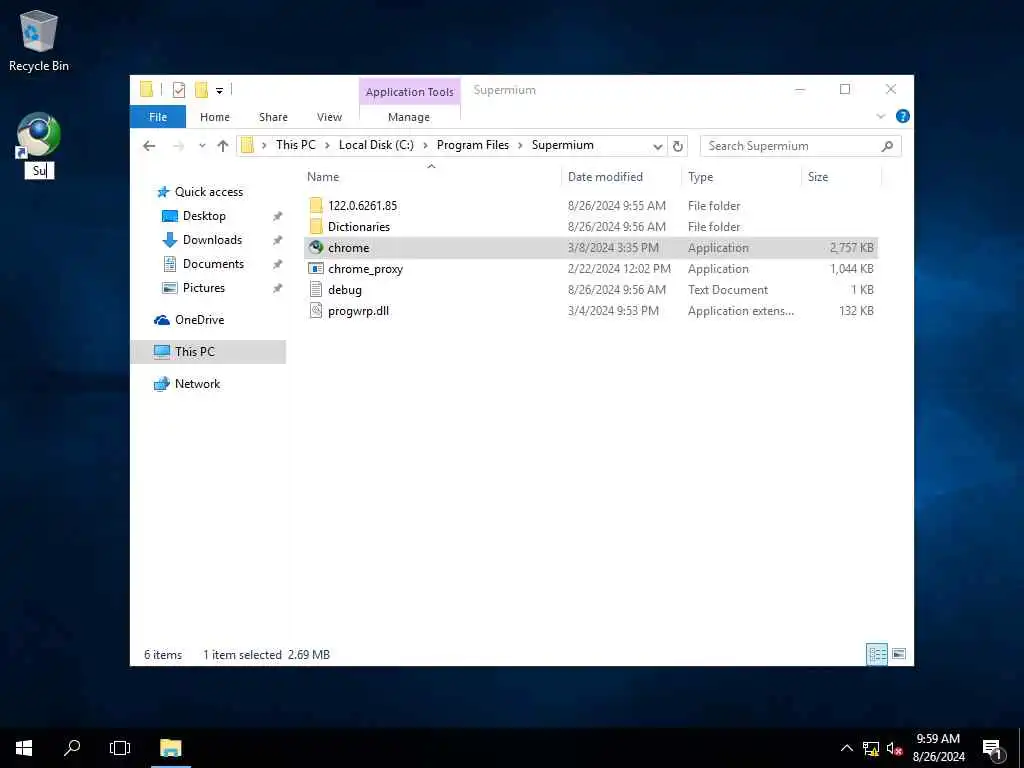Screen dimensions: 1024x768
Task: Open the muted volume tray icon
Action: tap(895, 748)
